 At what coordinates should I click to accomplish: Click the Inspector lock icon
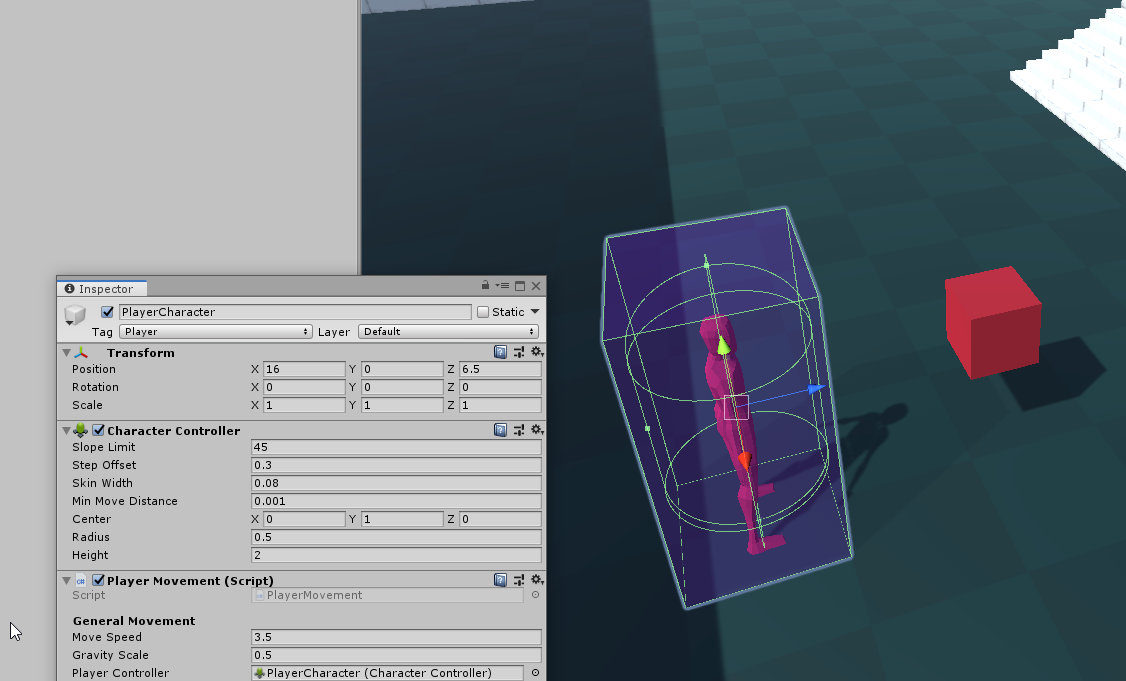click(485, 285)
